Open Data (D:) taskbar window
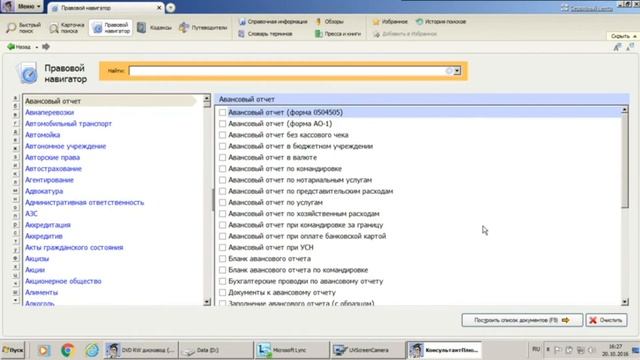640x360 pixels. pos(216,350)
